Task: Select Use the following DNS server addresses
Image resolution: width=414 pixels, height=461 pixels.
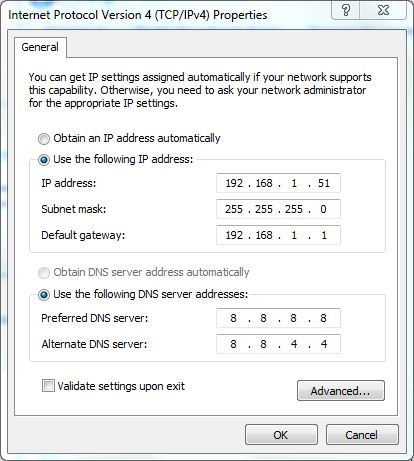Action: point(44,295)
